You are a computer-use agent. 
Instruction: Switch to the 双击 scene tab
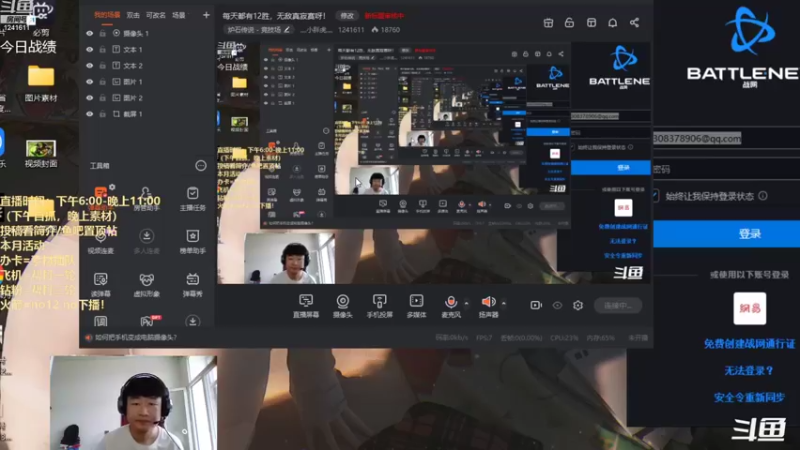pyautogui.click(x=133, y=15)
